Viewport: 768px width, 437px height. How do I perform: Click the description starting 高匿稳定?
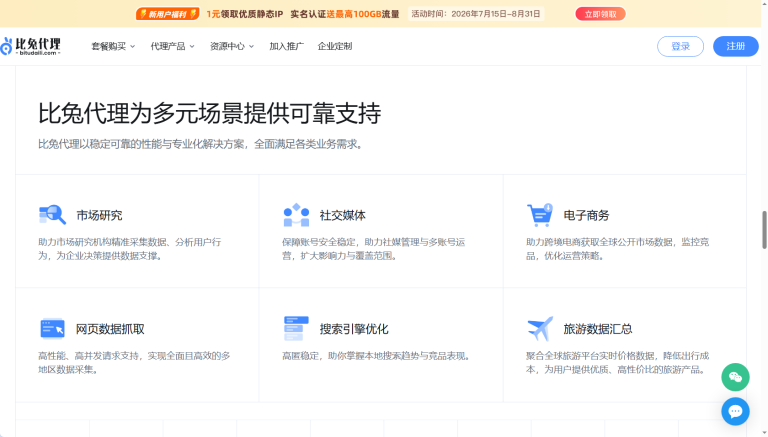point(377,356)
